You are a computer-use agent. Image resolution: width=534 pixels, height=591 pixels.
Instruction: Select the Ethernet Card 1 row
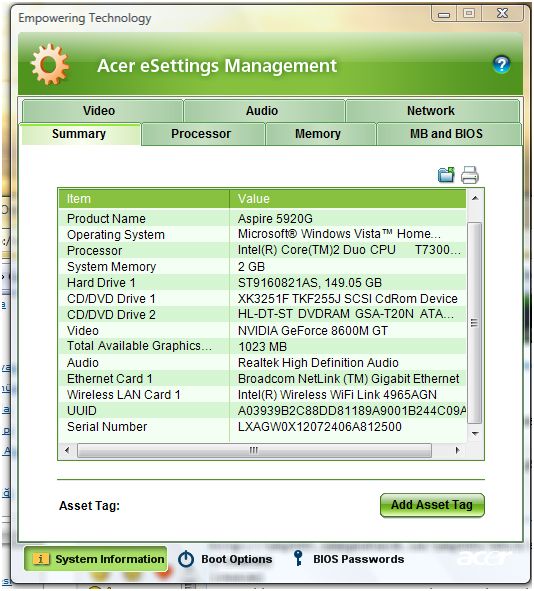(x=262, y=378)
